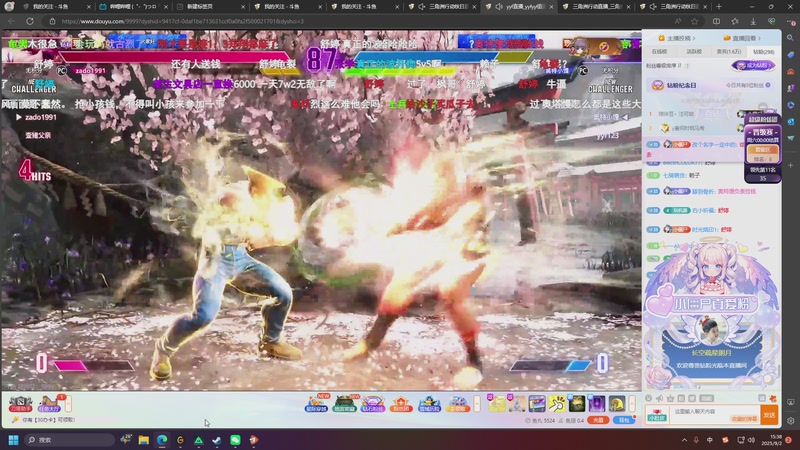This screenshot has height=450, width=800.
Task: Click the red heart fan badge icon
Action: click(x=657, y=414)
